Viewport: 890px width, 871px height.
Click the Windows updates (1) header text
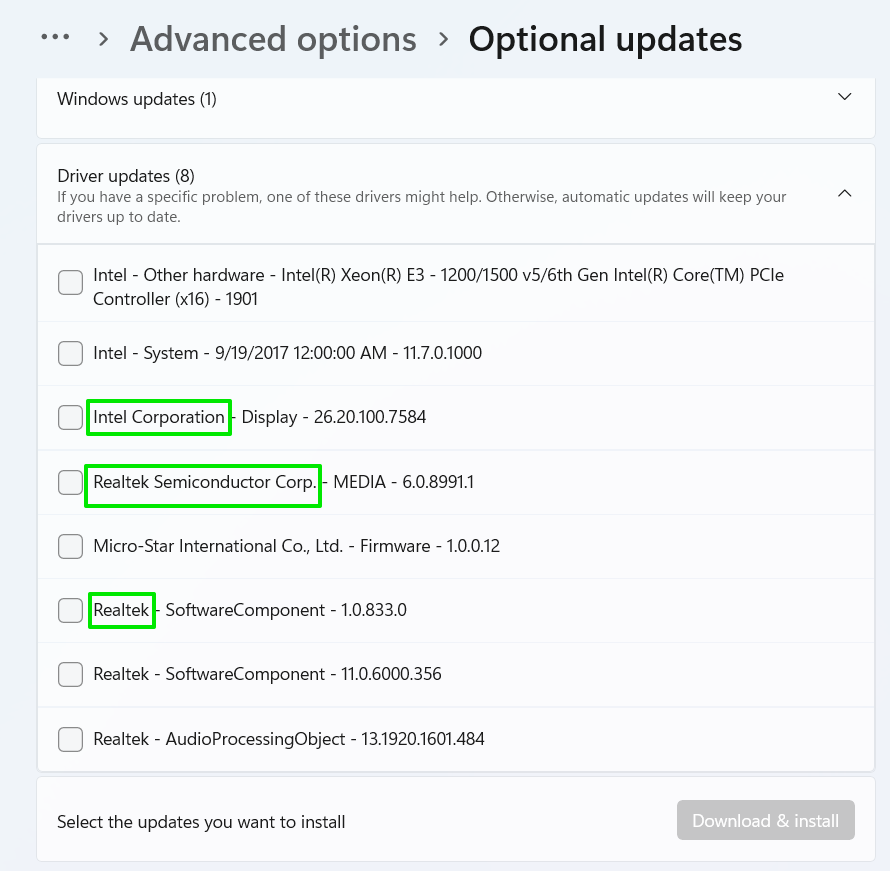pyautogui.click(x=137, y=99)
